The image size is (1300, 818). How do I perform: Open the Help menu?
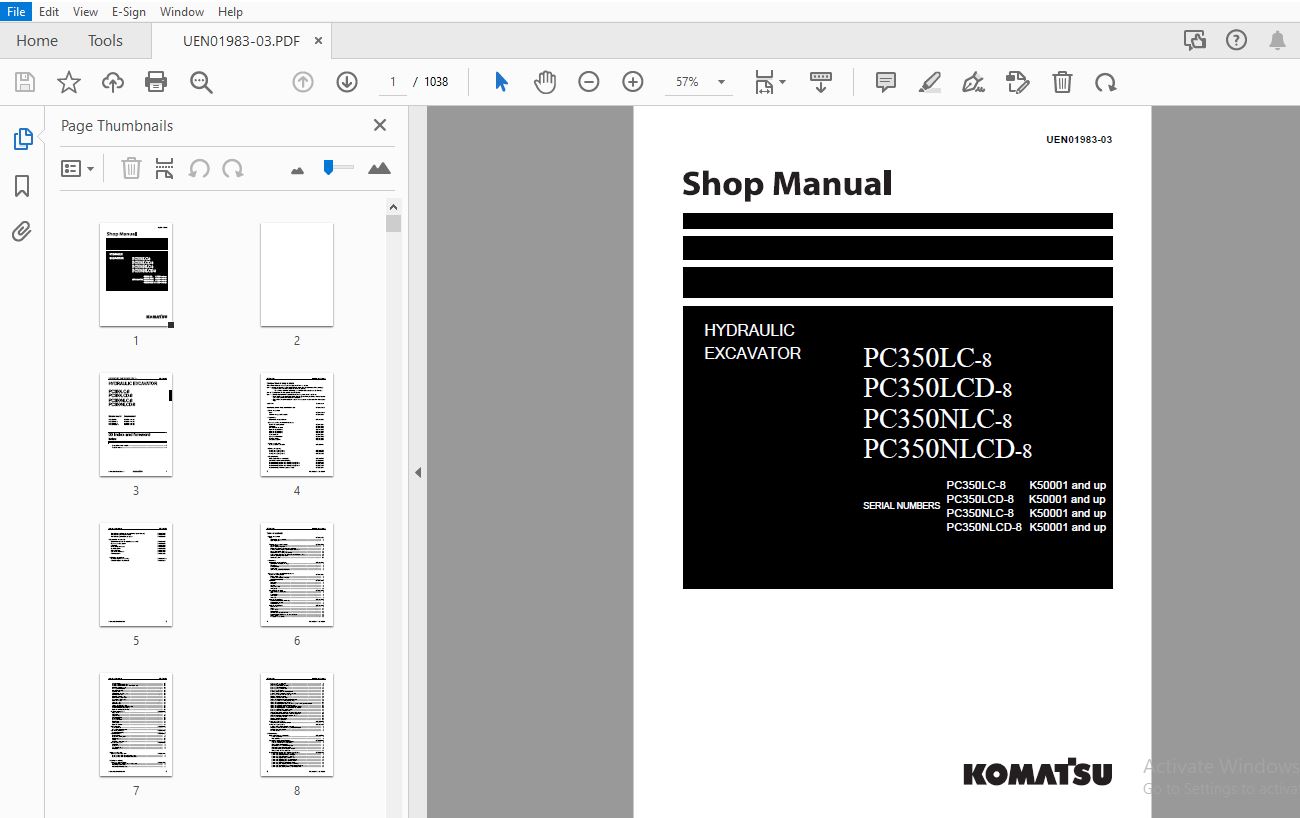[x=230, y=11]
